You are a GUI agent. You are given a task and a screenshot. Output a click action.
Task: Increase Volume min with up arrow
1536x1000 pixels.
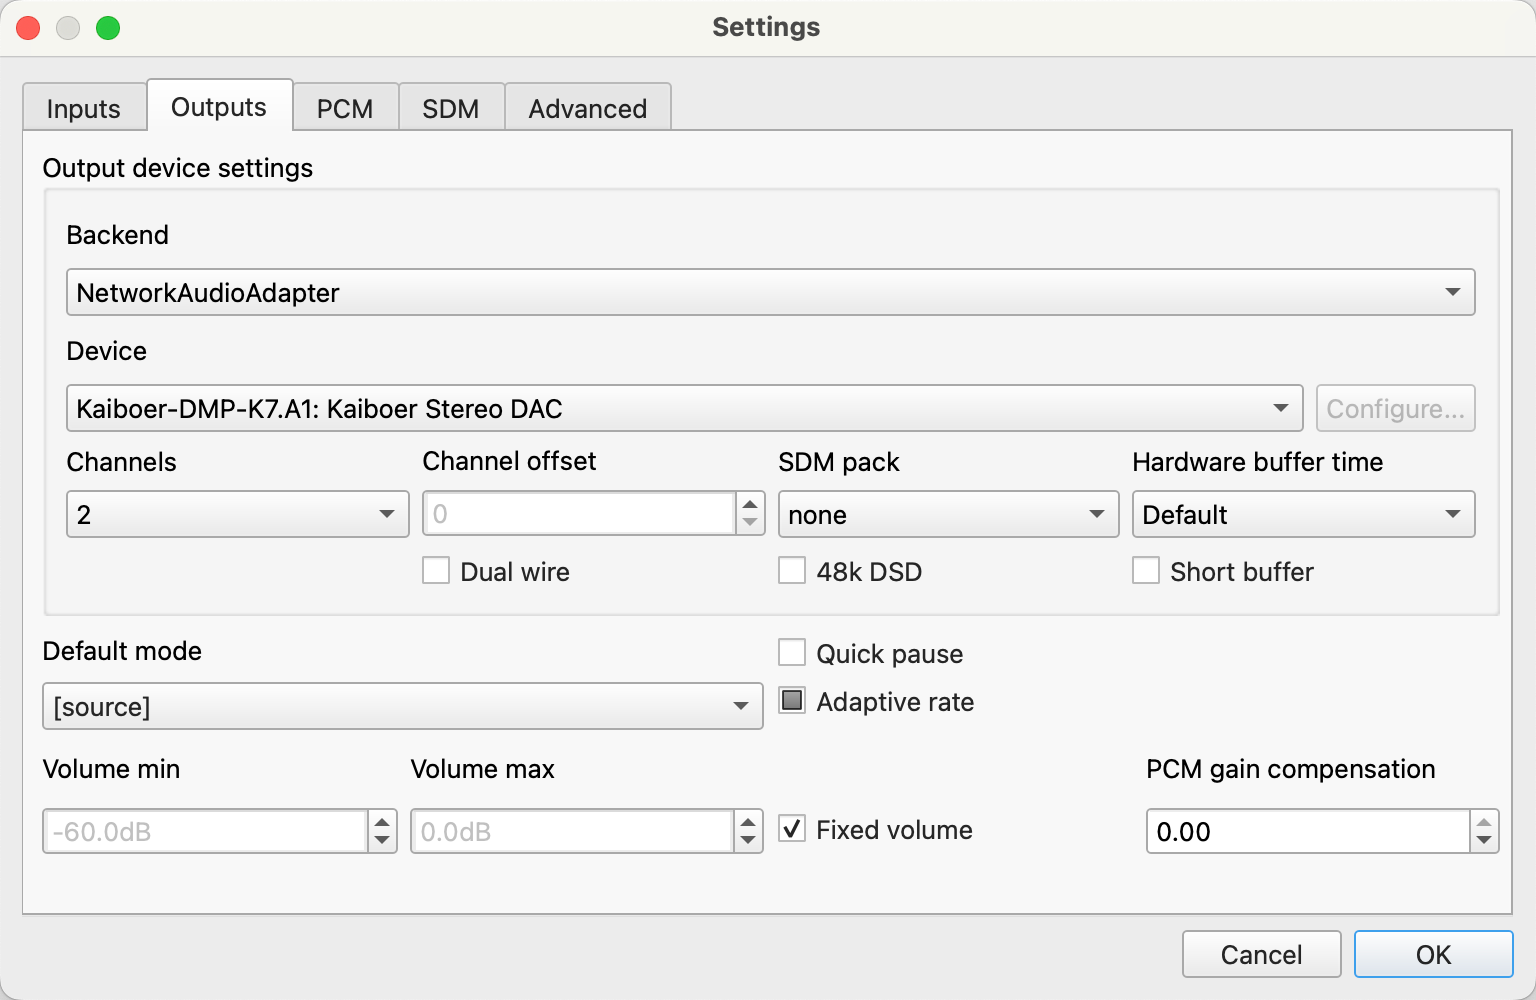382,821
